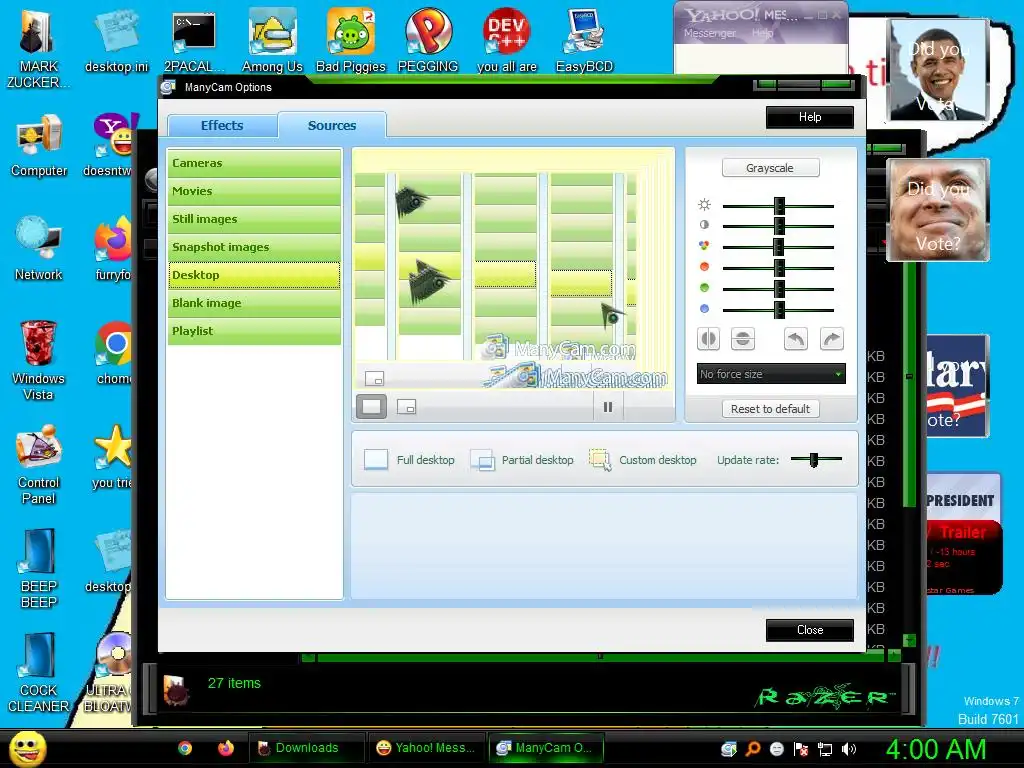This screenshot has width=1024, height=768.
Task: Pause the video preview
Action: tap(608, 407)
